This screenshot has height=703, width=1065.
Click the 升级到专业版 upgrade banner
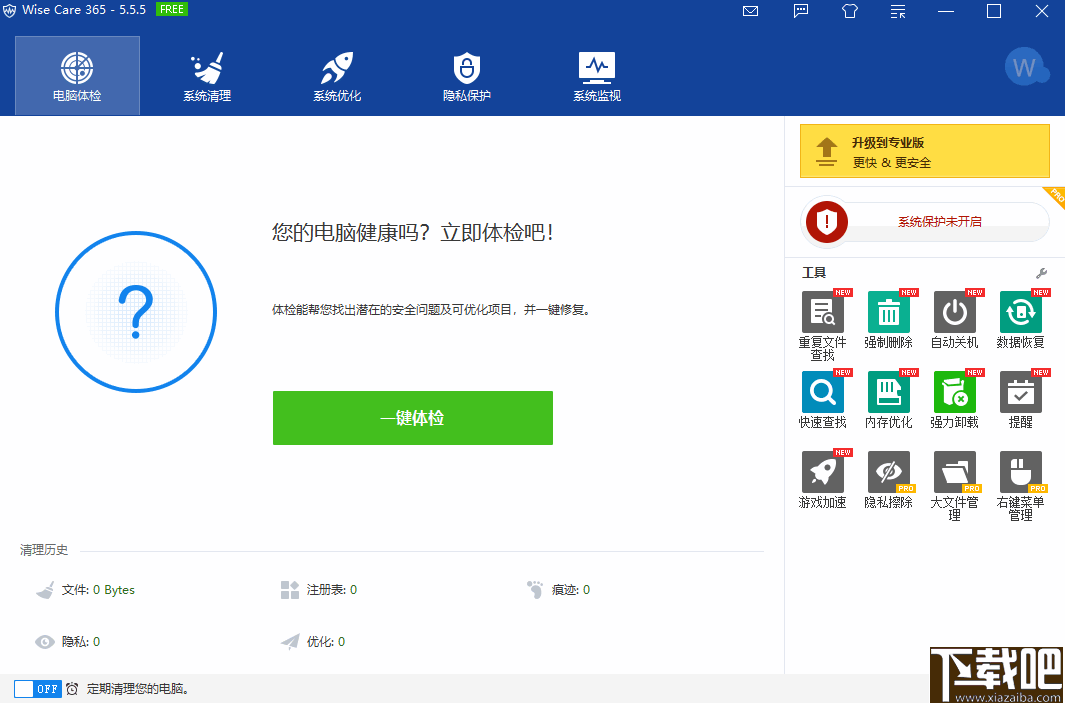pos(924,151)
